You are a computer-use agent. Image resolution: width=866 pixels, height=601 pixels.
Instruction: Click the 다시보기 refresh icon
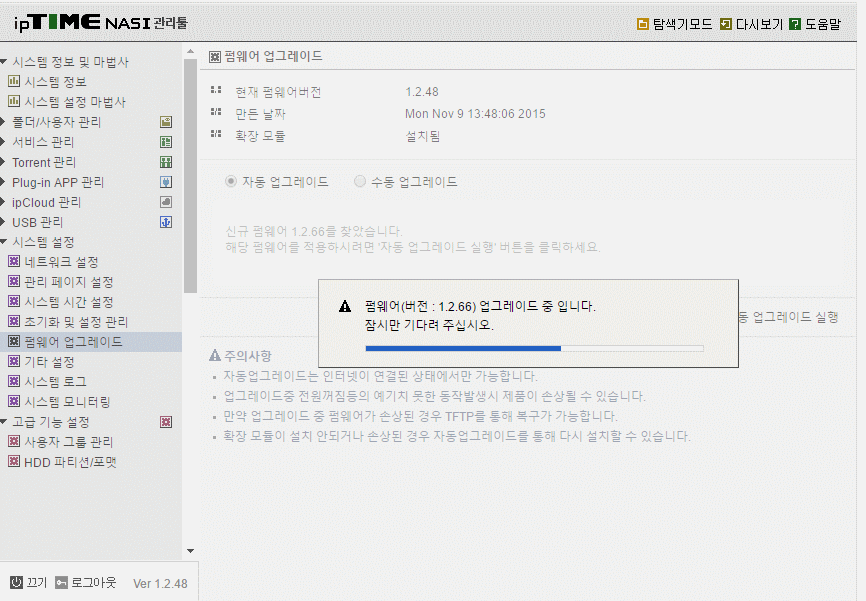coord(726,24)
